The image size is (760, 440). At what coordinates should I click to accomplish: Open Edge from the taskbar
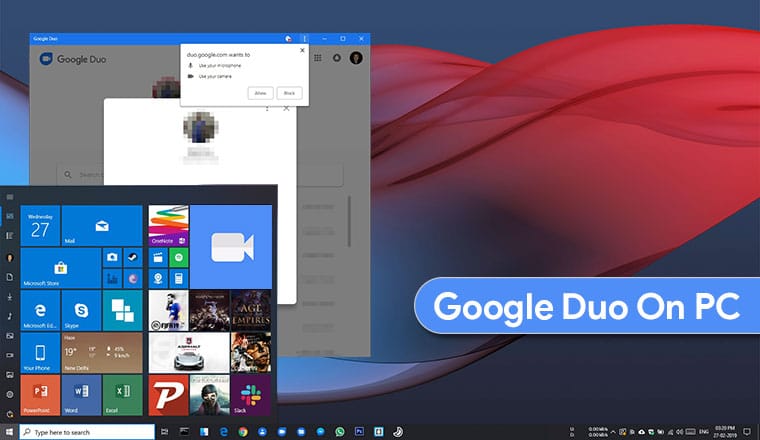point(223,432)
